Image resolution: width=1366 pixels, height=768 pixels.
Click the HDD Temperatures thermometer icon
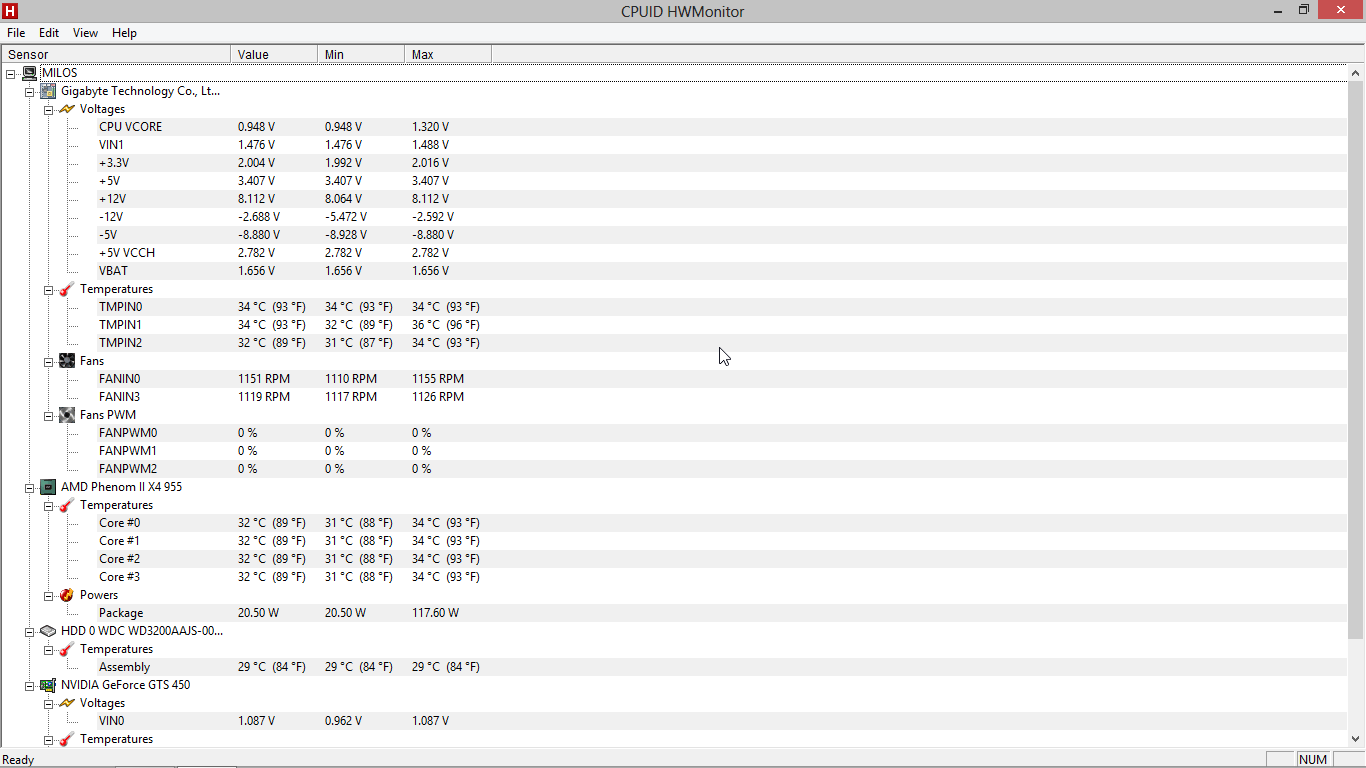click(67, 649)
